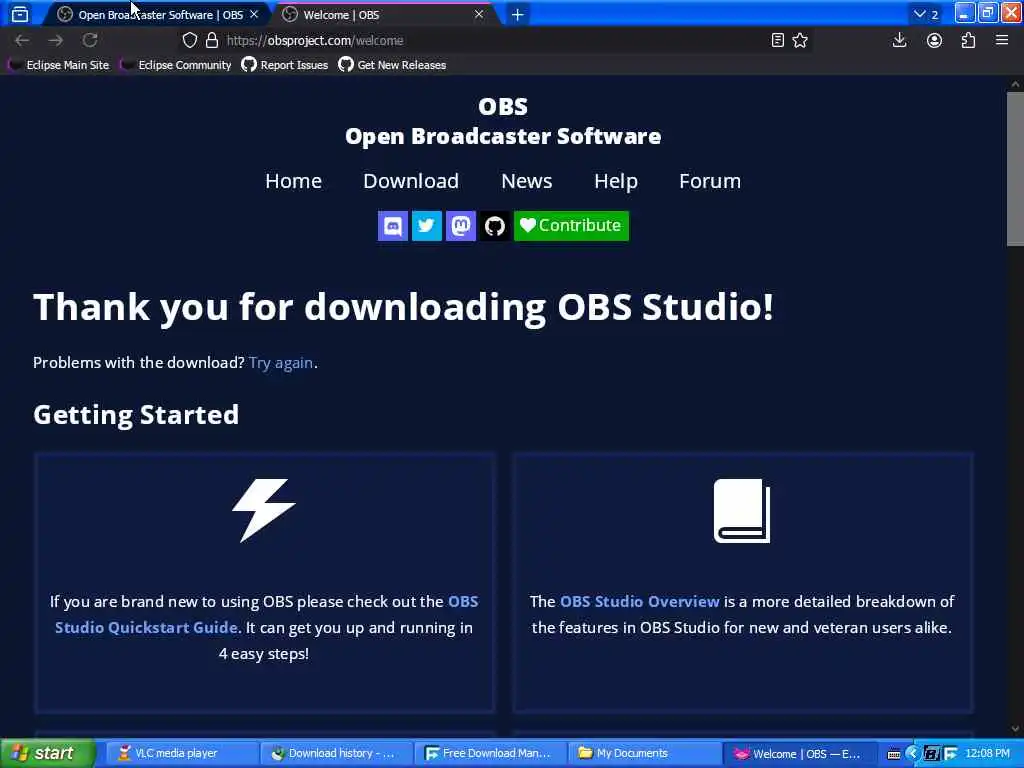Screen dimensions: 1024x768
Task: Expand hidden system tray icons arrow
Action: point(912,754)
